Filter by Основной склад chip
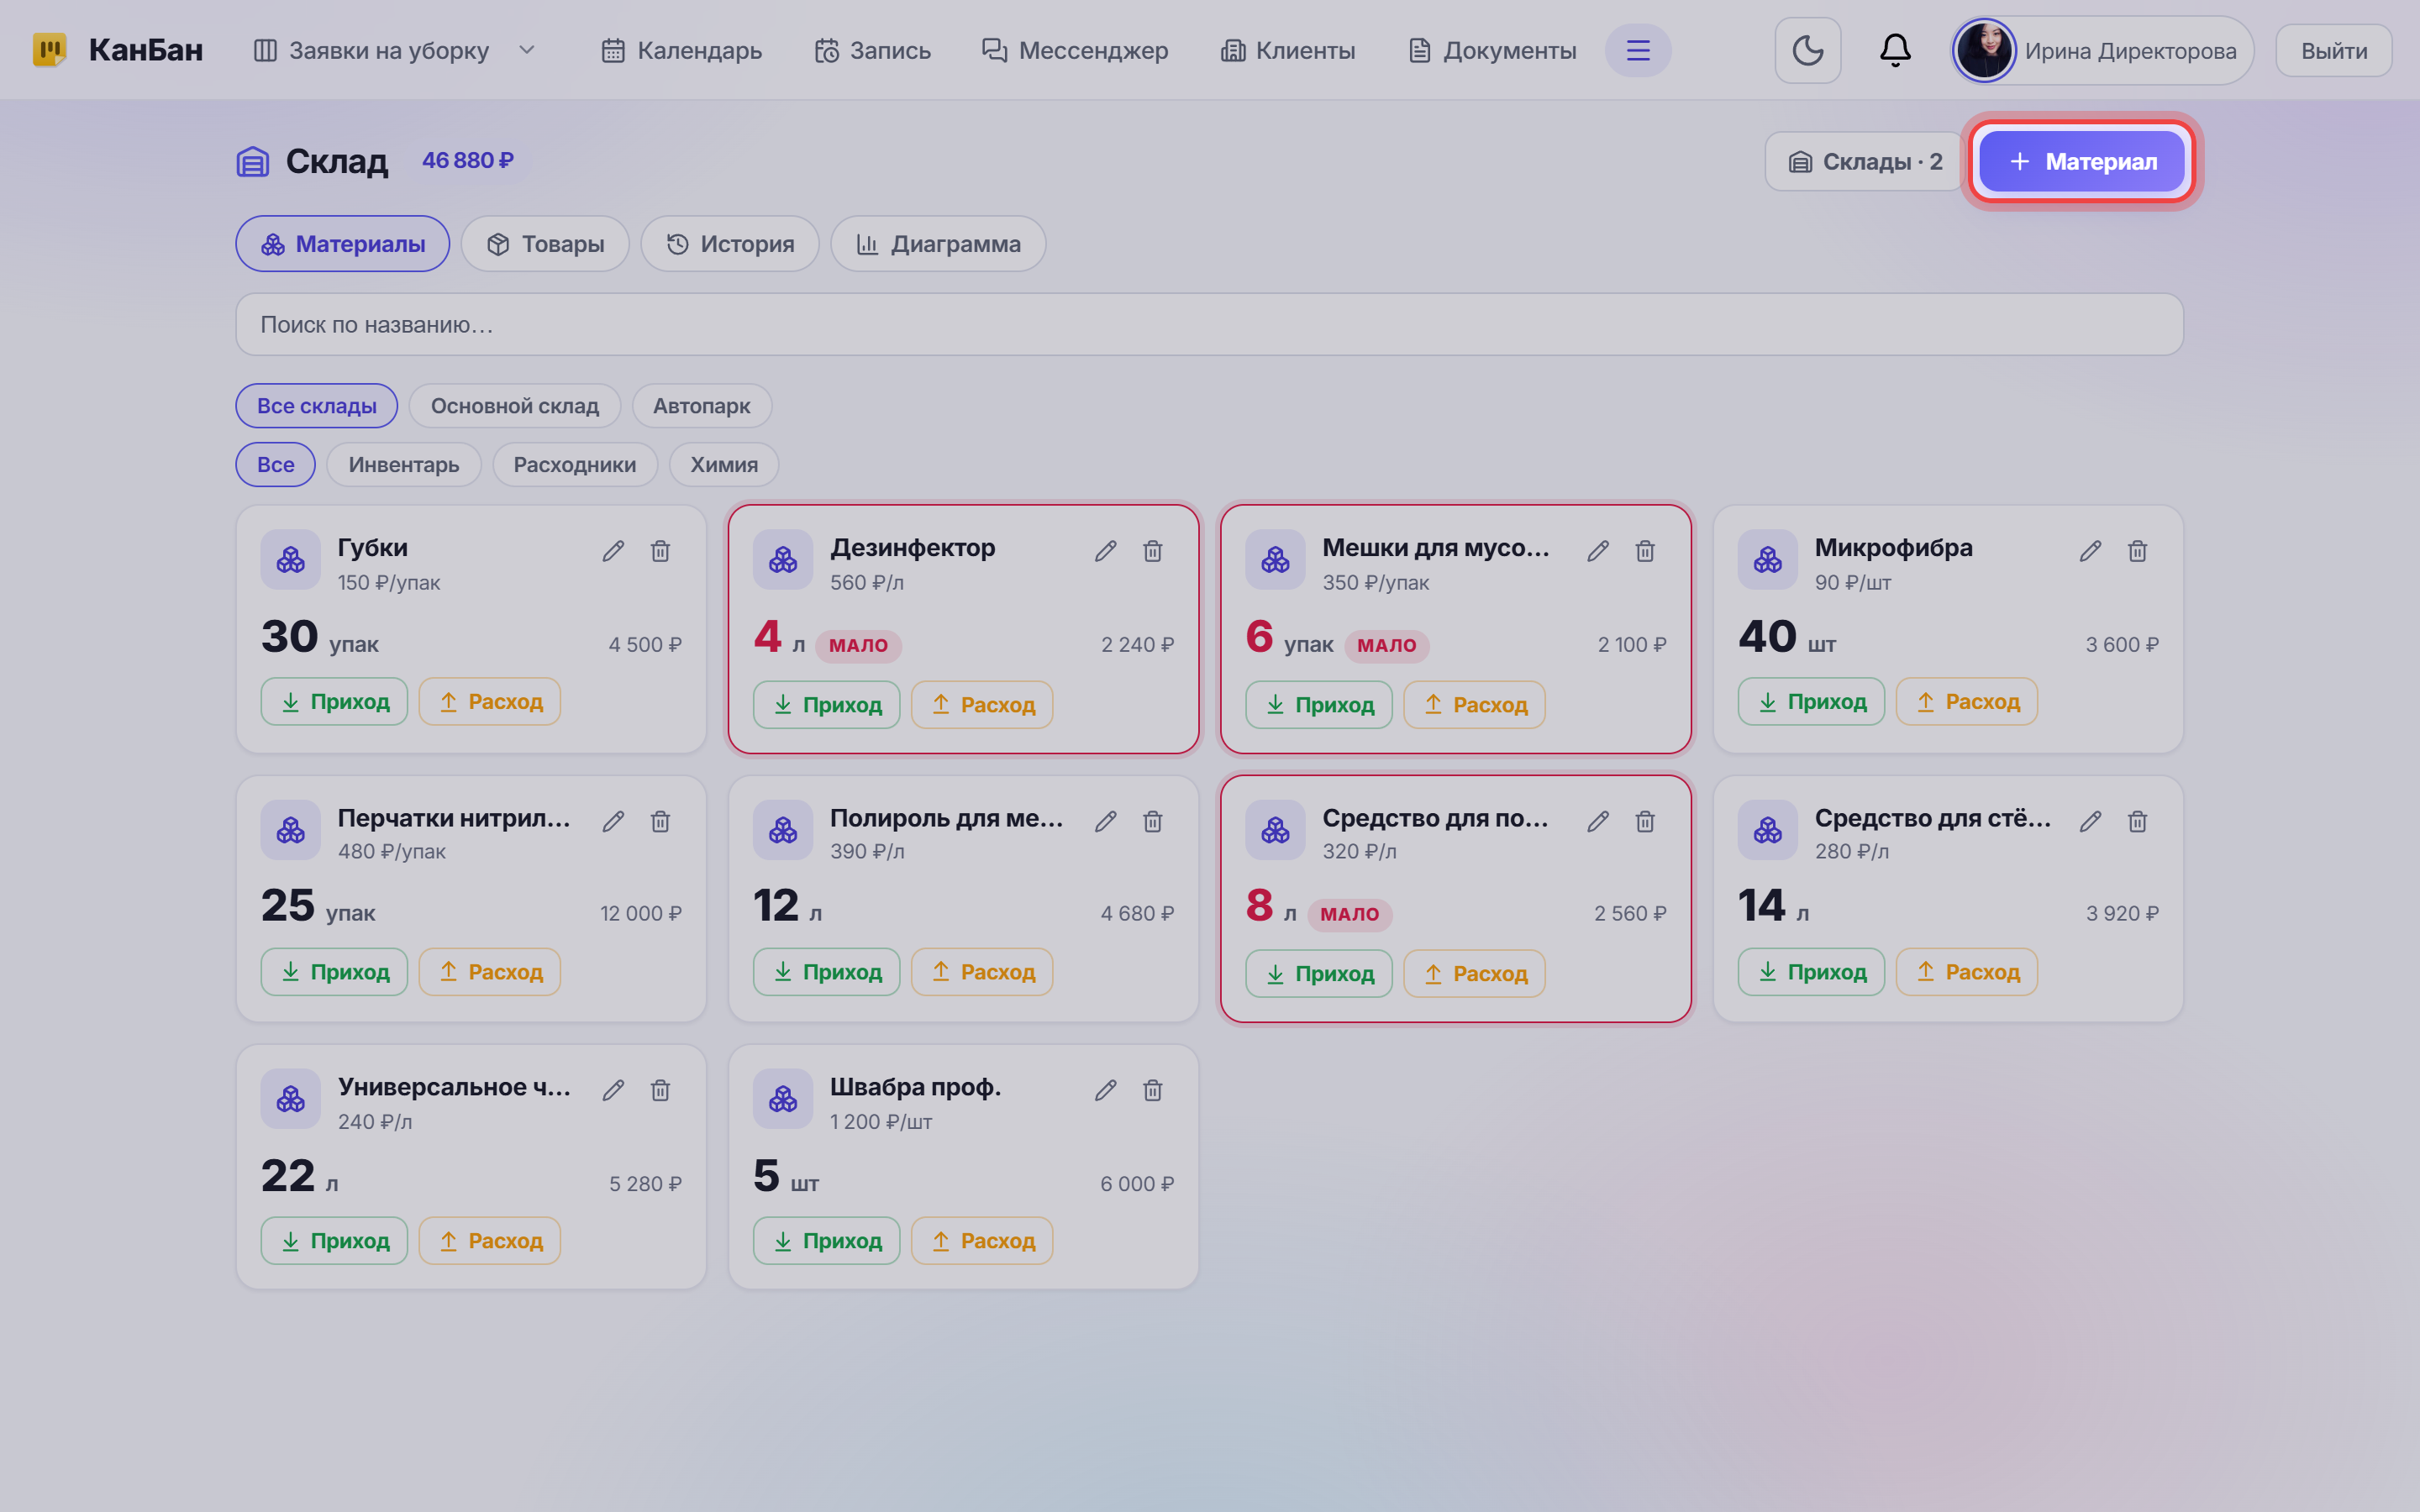 point(514,406)
